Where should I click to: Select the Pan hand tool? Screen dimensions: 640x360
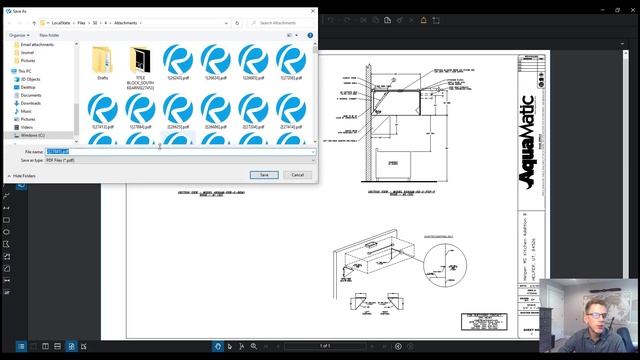tap(218, 346)
